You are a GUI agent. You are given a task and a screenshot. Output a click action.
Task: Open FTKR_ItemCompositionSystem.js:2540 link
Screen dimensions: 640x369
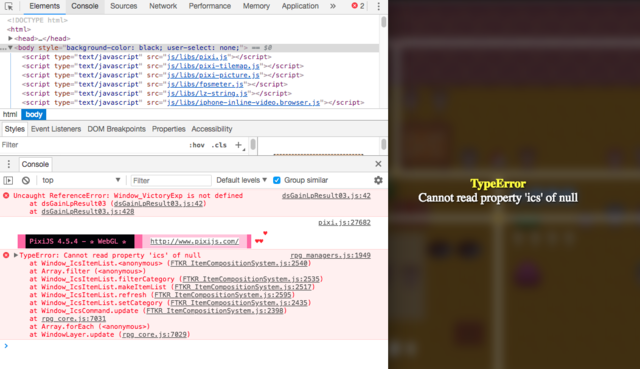[x=239, y=263]
